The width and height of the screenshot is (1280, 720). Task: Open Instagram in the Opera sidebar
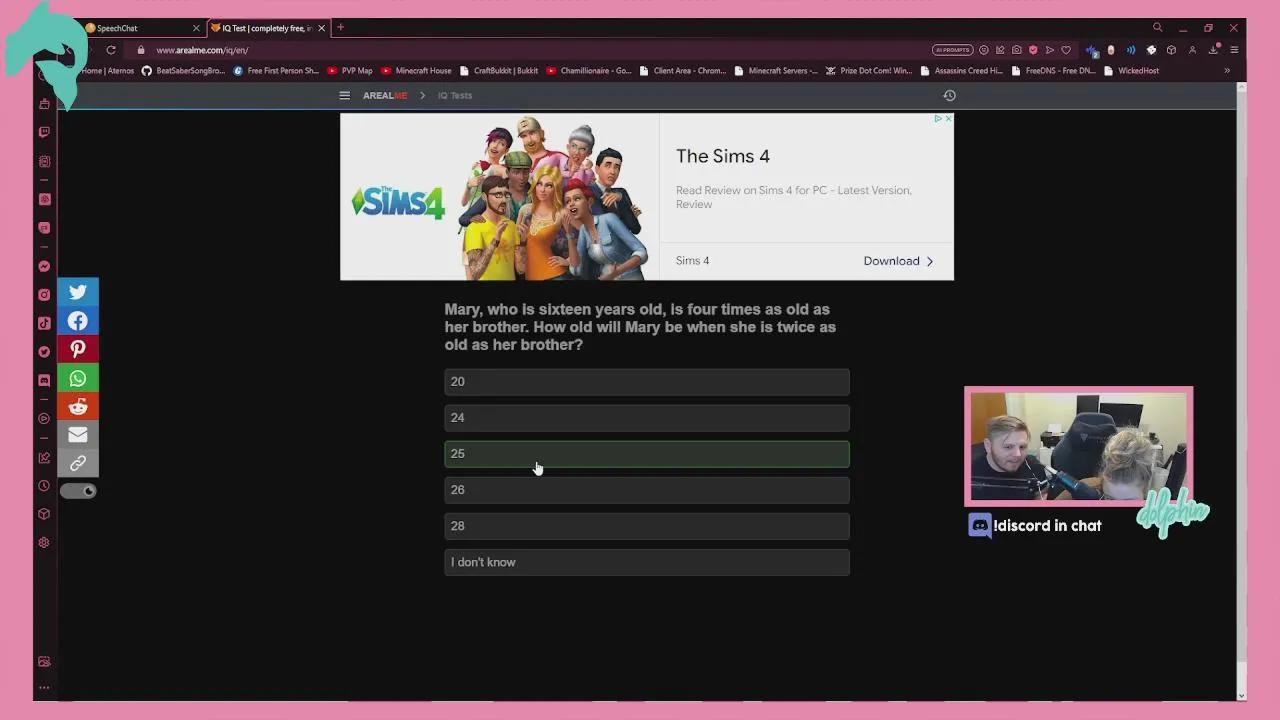tap(44, 295)
